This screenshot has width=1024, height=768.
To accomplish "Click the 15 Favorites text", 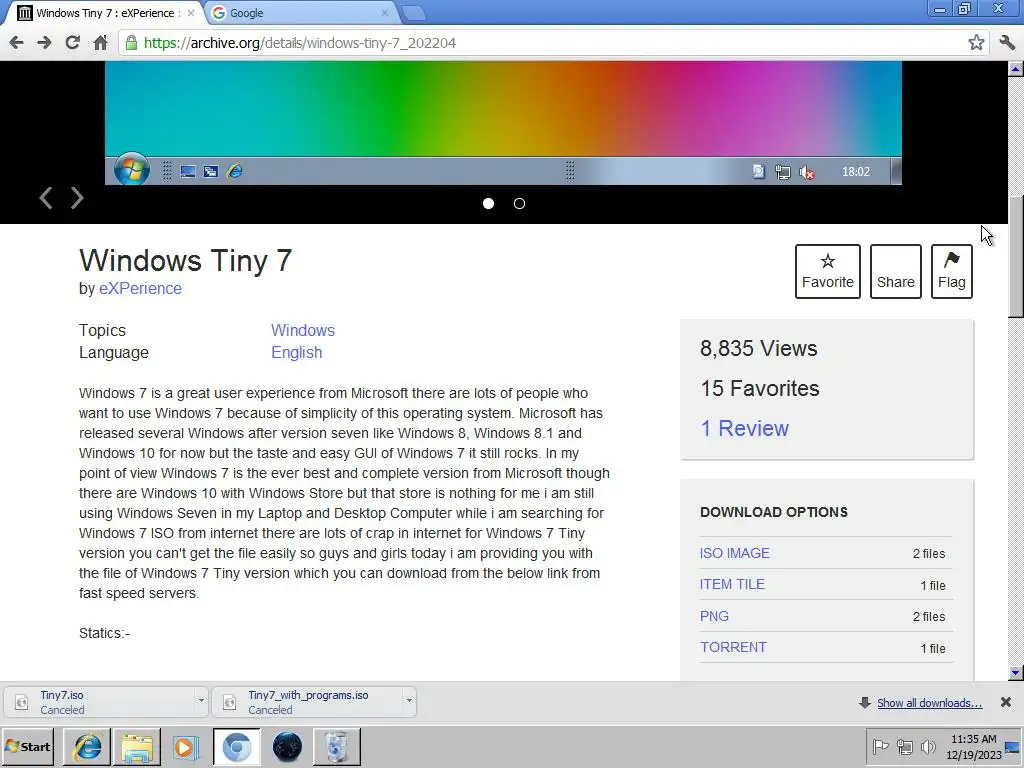I will 760,389.
